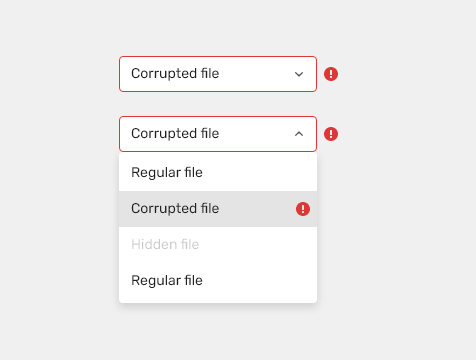476x360 pixels.
Task: Click the up chevron icon in the open select
Action: pos(299,134)
